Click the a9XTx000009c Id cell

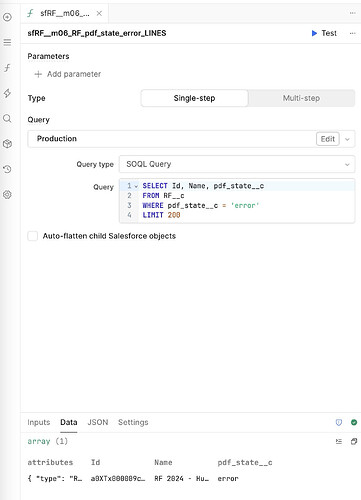click(x=118, y=478)
